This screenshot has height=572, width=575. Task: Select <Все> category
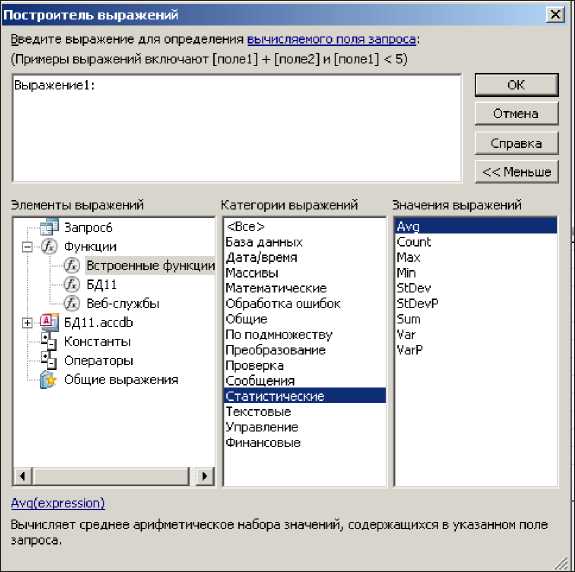click(305, 227)
